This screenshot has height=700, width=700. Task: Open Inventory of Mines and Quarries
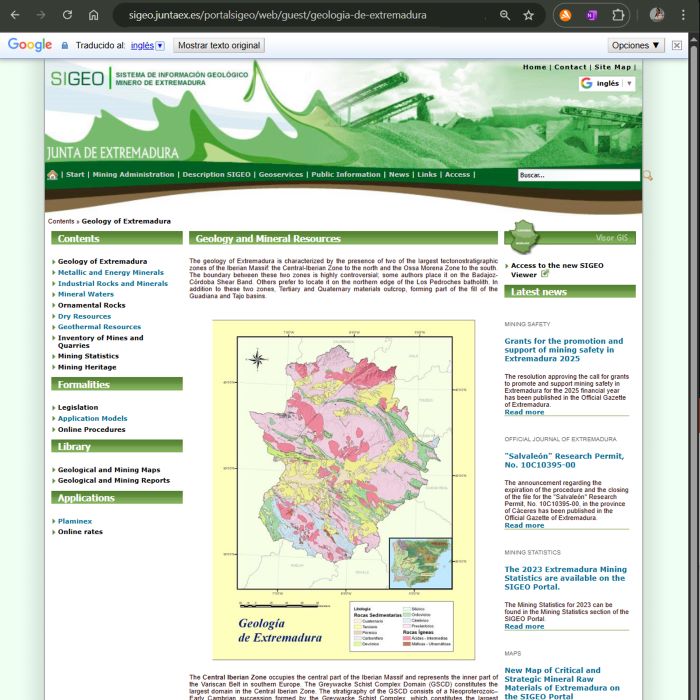click(100, 342)
